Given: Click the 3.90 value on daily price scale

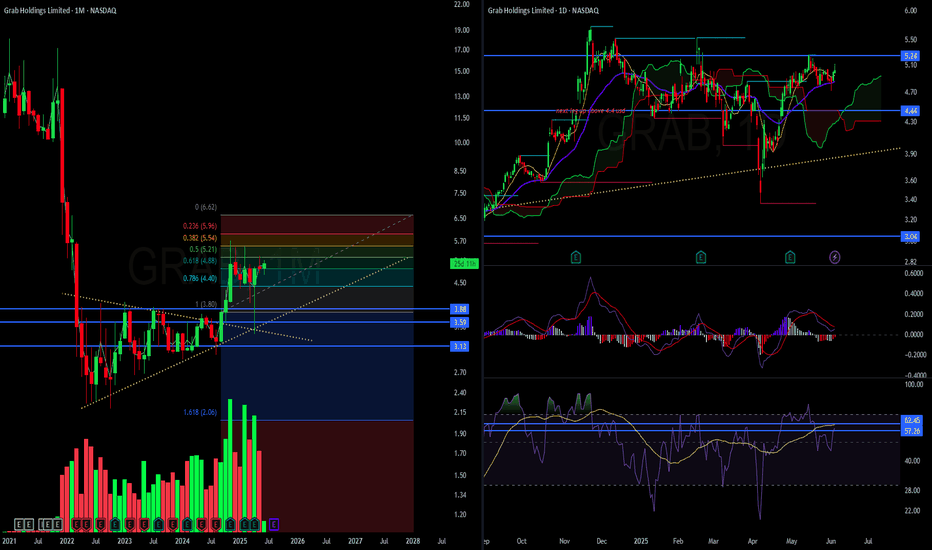Looking at the screenshot, I should click(x=911, y=154).
